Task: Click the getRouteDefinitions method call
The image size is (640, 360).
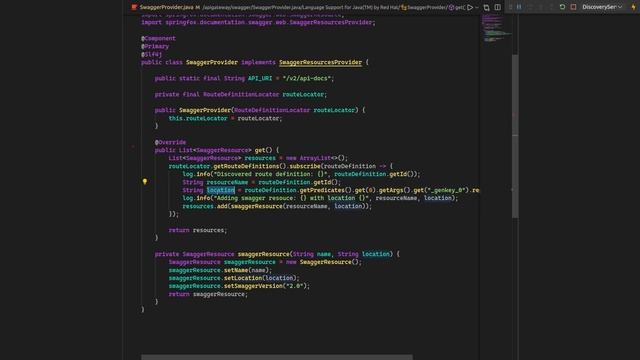Action: pyautogui.click(x=247, y=166)
